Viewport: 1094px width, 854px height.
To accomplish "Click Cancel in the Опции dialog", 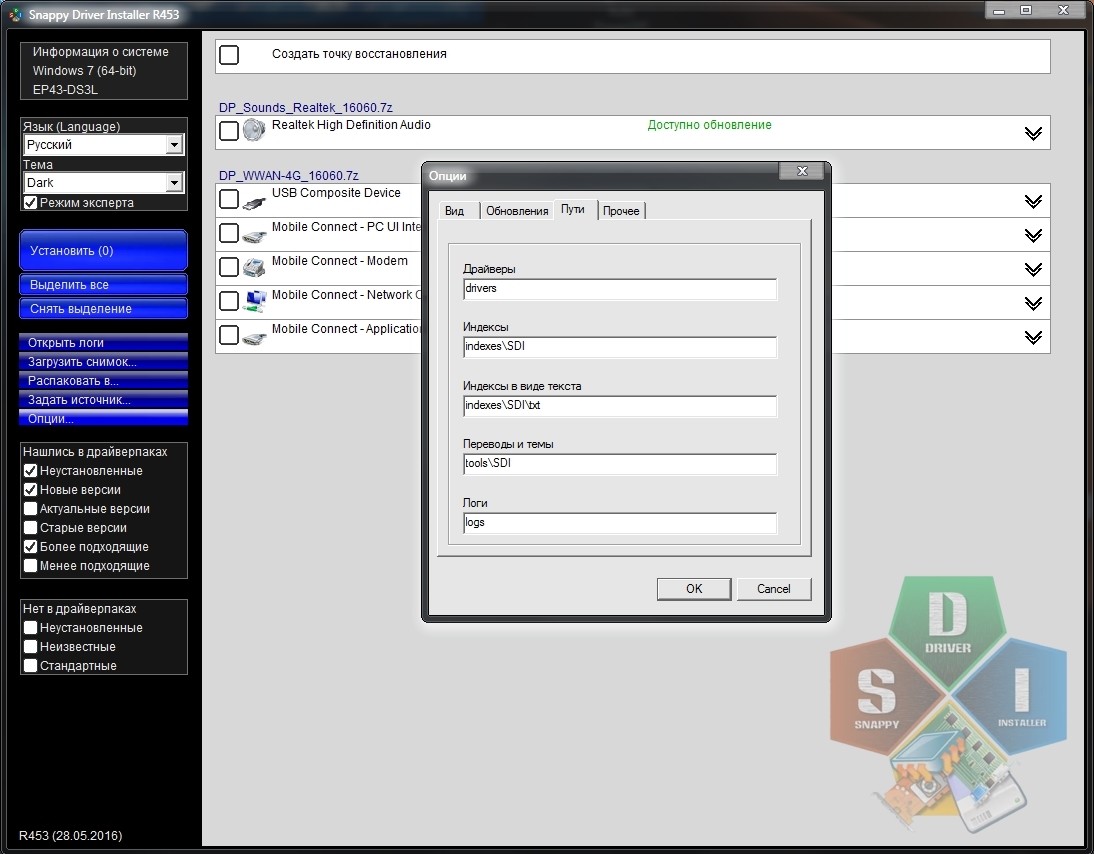I will (x=774, y=589).
